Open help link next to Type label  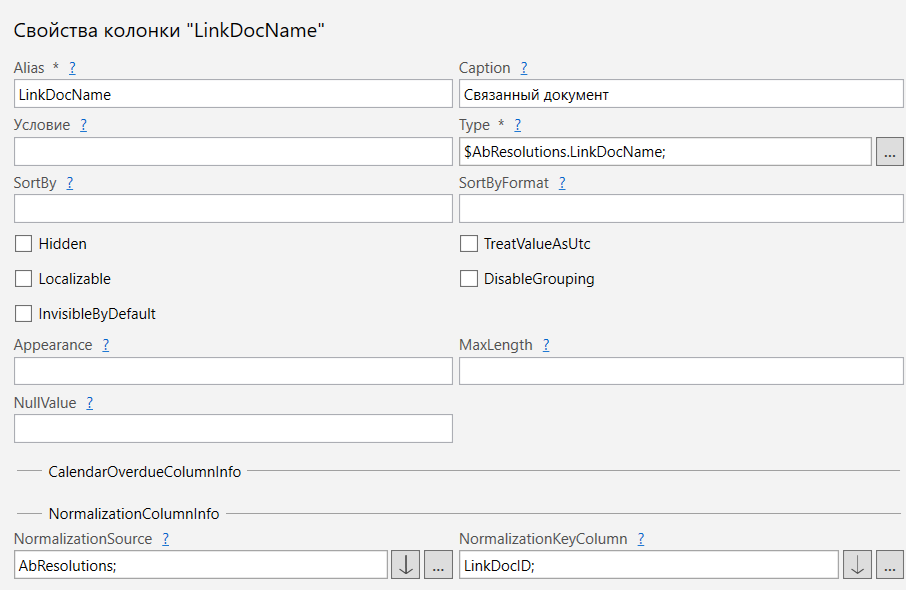[517, 125]
